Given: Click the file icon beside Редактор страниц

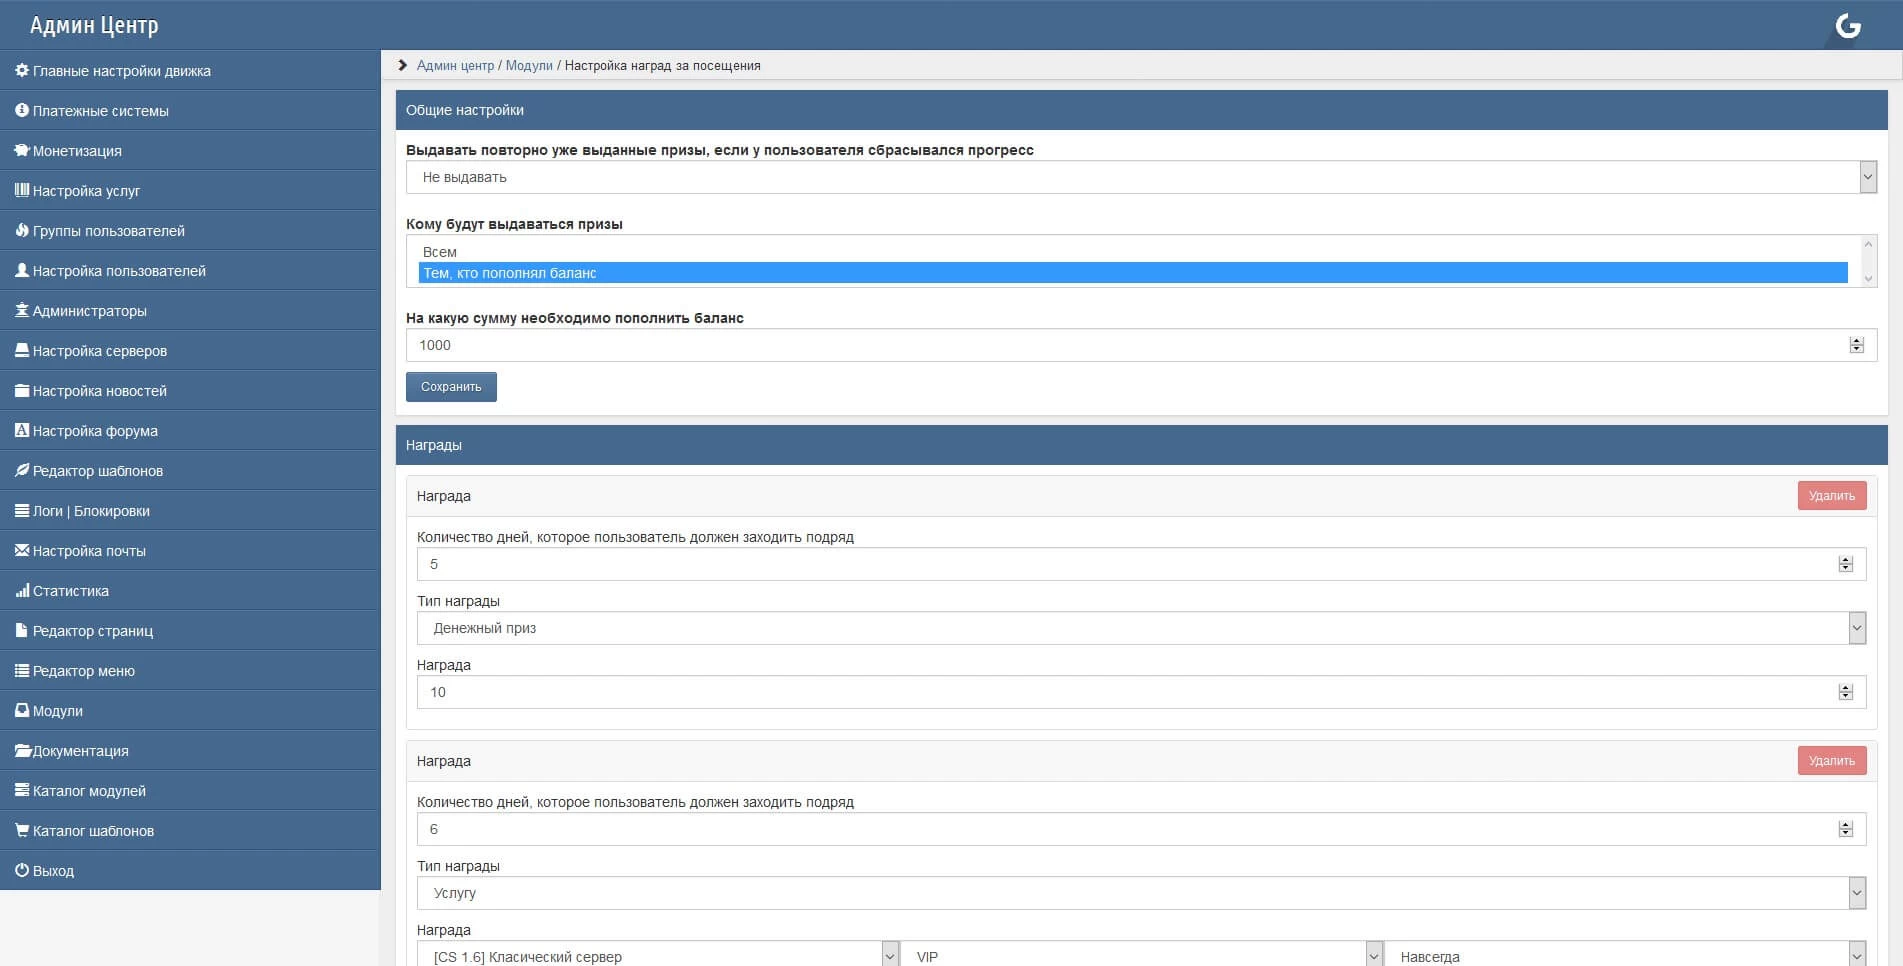Looking at the screenshot, I should (x=22, y=631).
